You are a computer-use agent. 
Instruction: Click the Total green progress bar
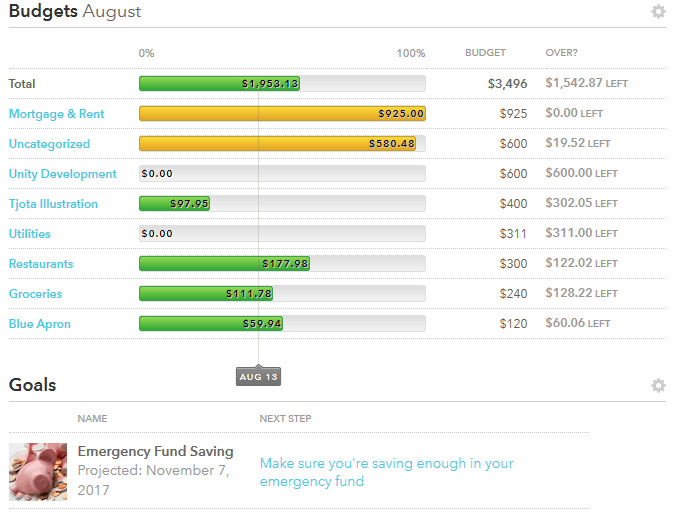tap(219, 84)
